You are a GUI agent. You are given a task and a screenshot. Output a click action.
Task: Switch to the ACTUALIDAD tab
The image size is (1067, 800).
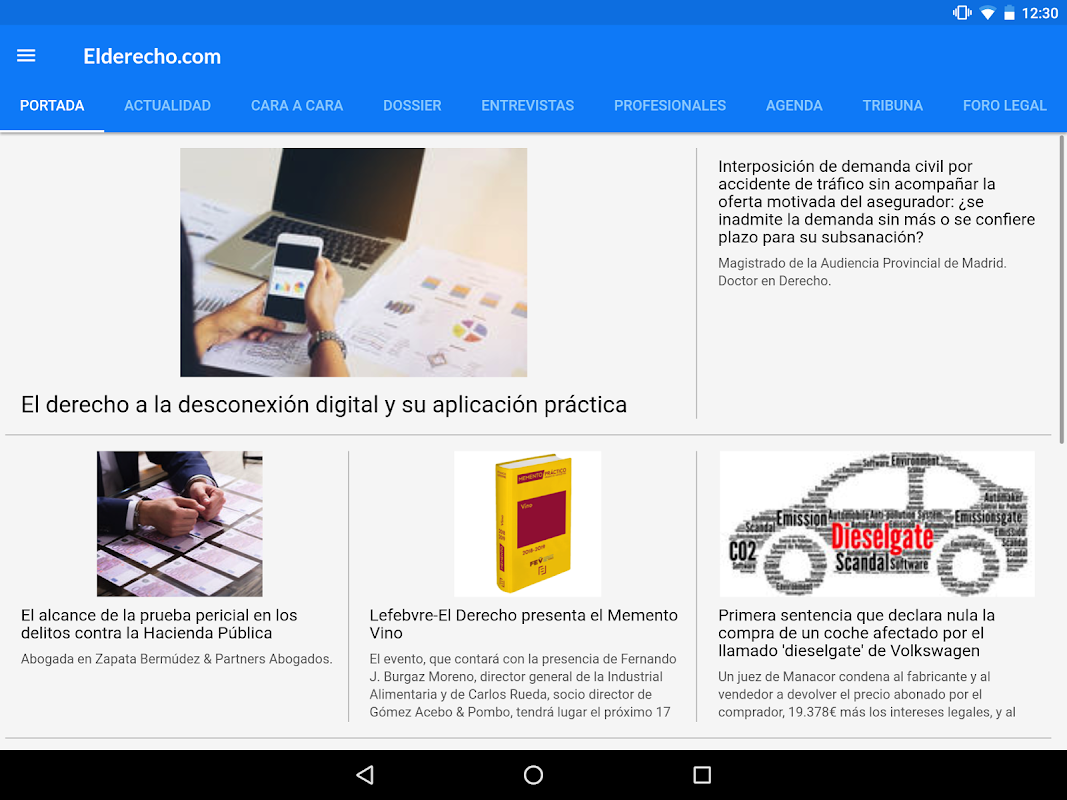click(x=167, y=106)
